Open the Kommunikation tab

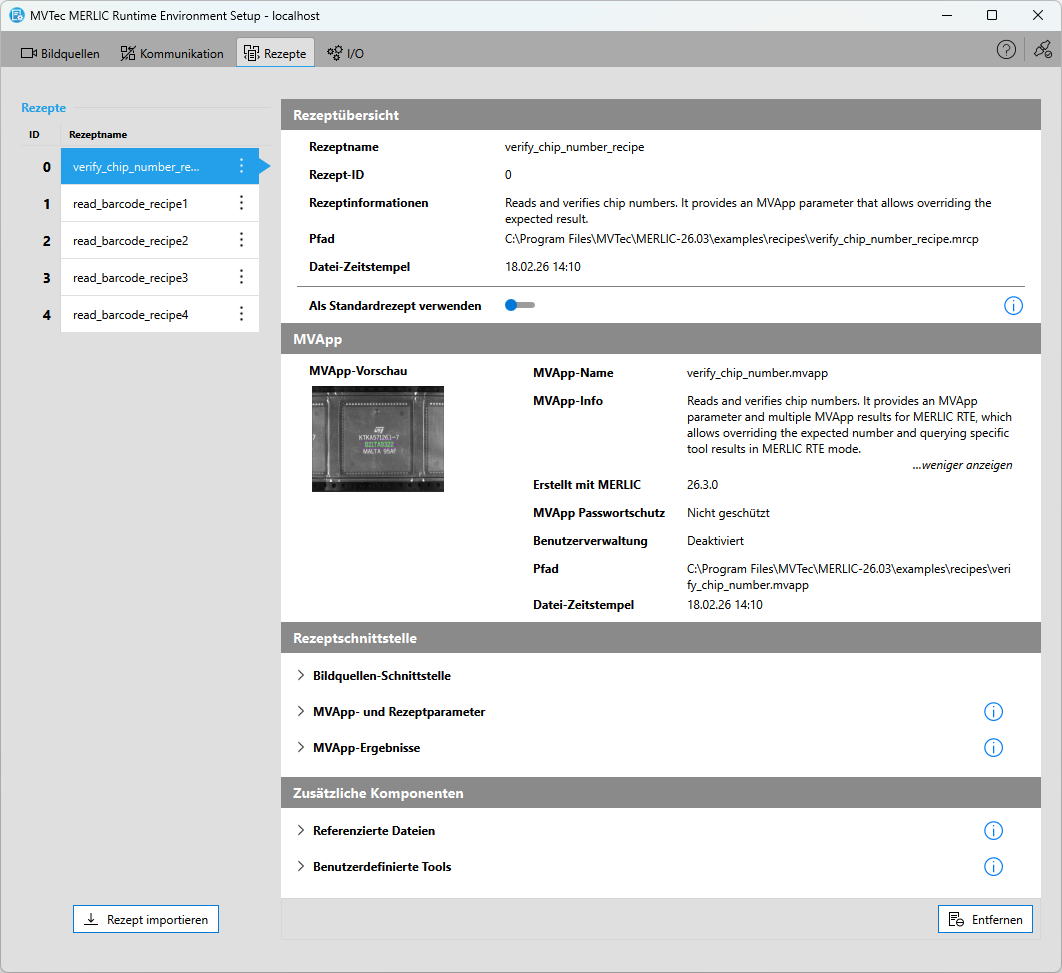(x=172, y=54)
